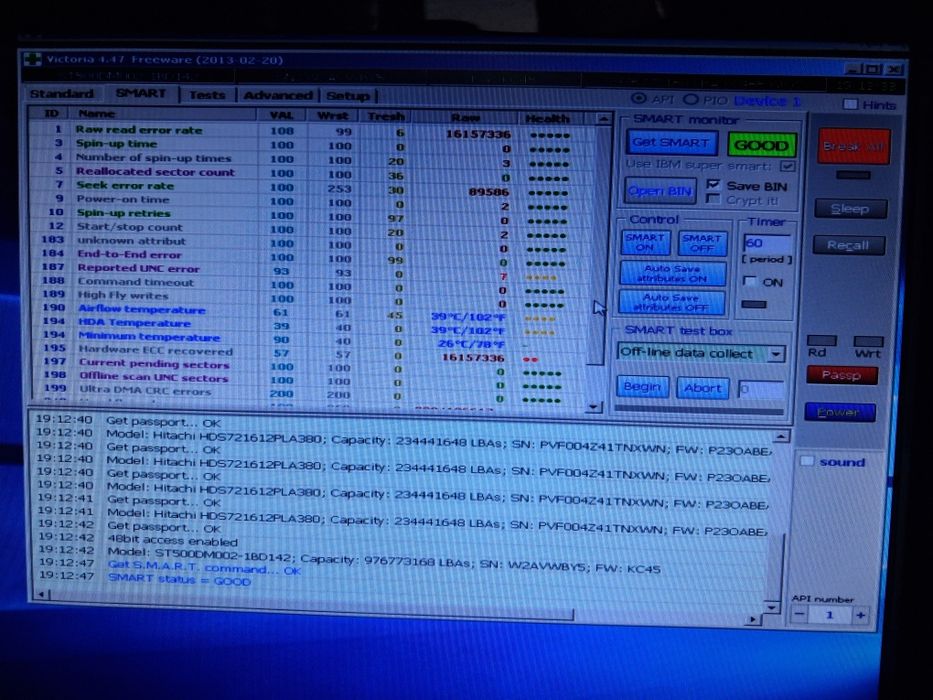Select the PIO radio button
The width and height of the screenshot is (933, 700).
pos(690,99)
